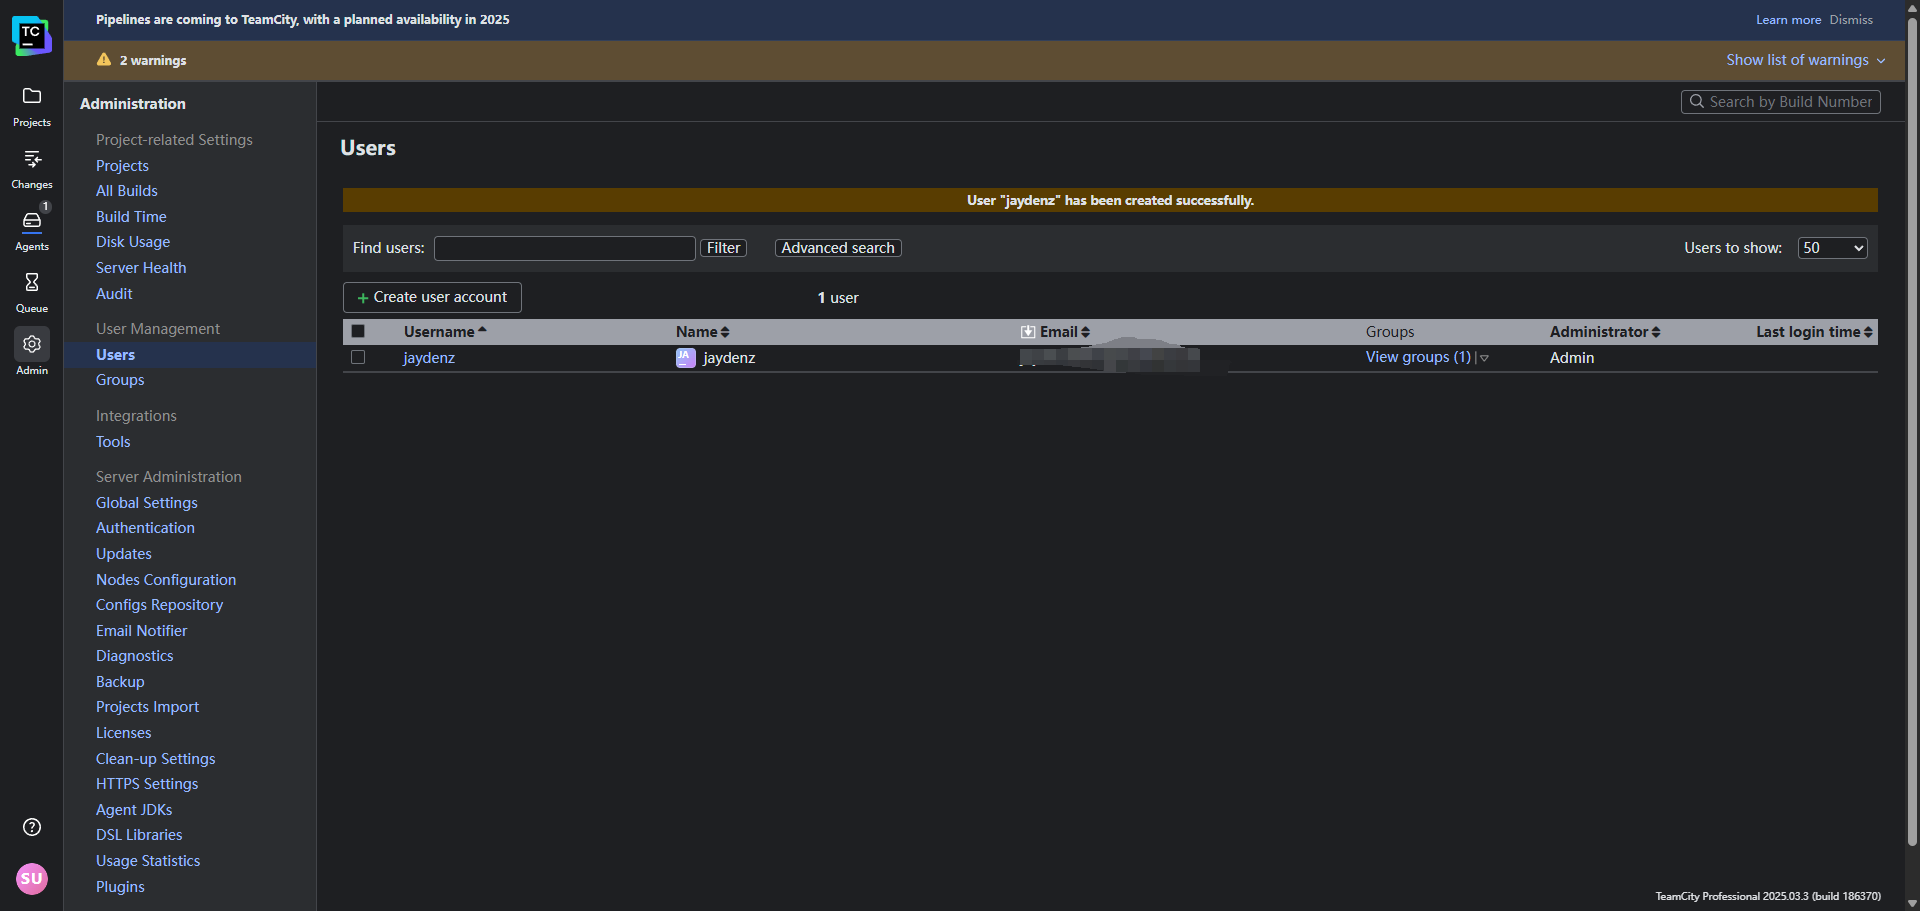Click the Filter button

click(x=723, y=248)
